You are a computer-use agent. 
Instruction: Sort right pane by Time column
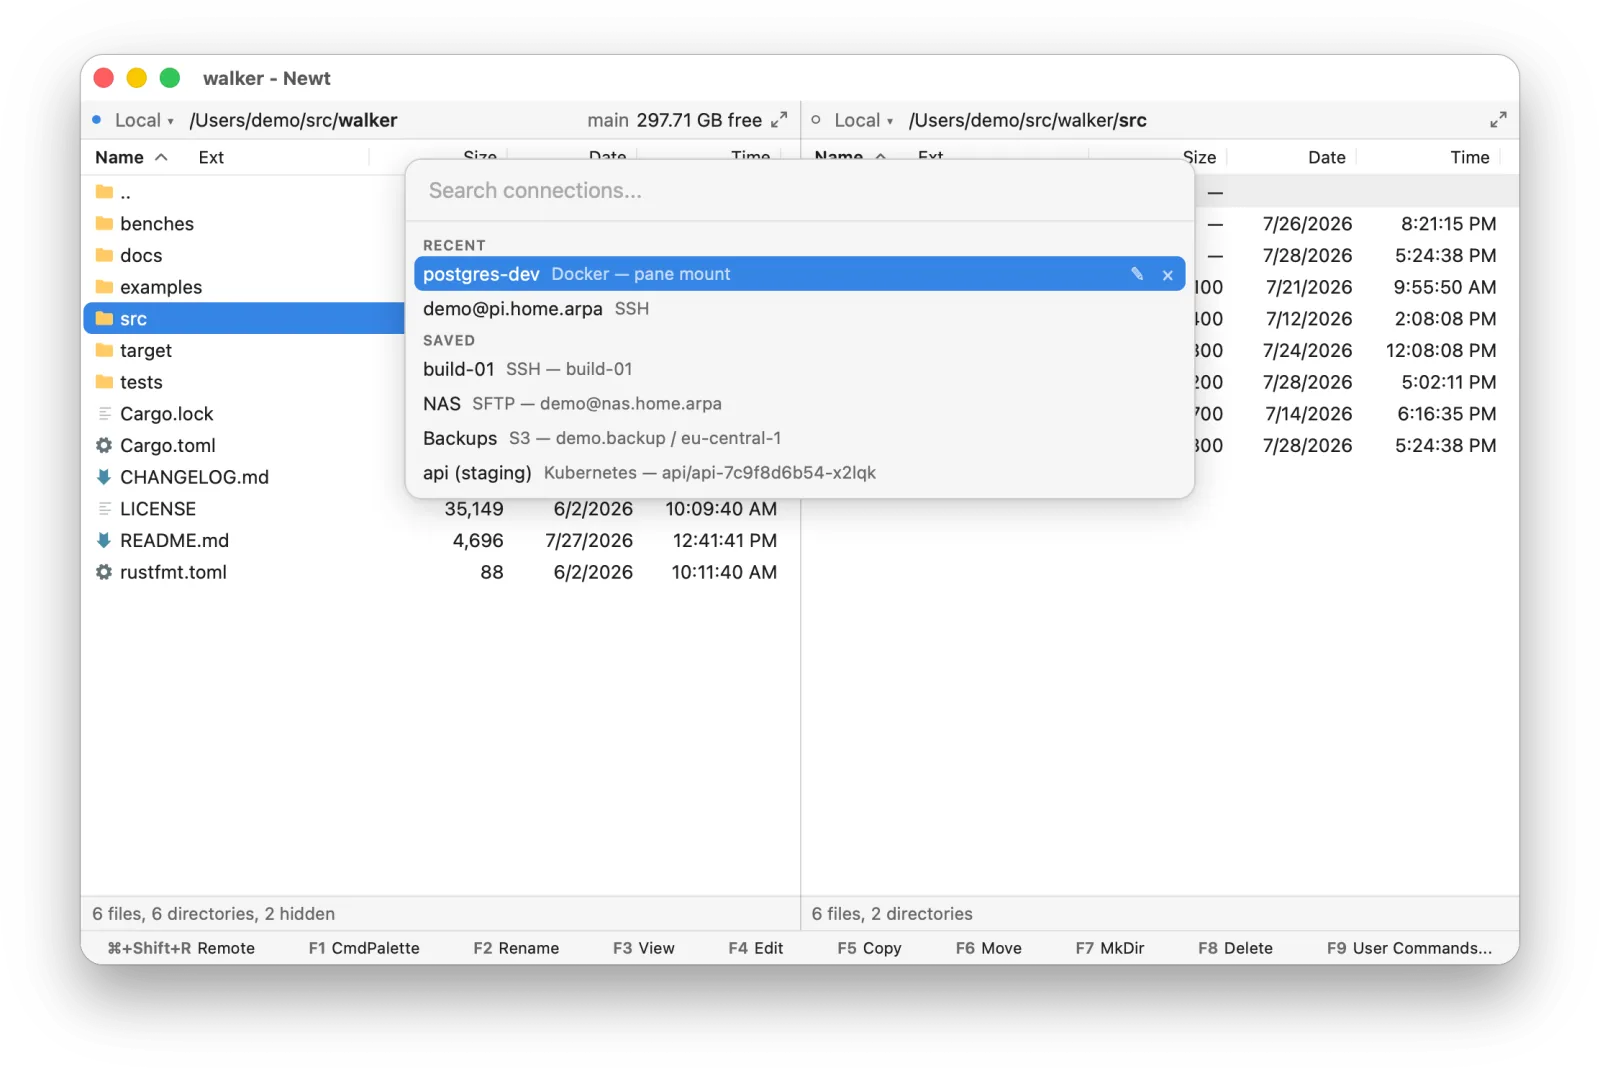pos(1469,157)
